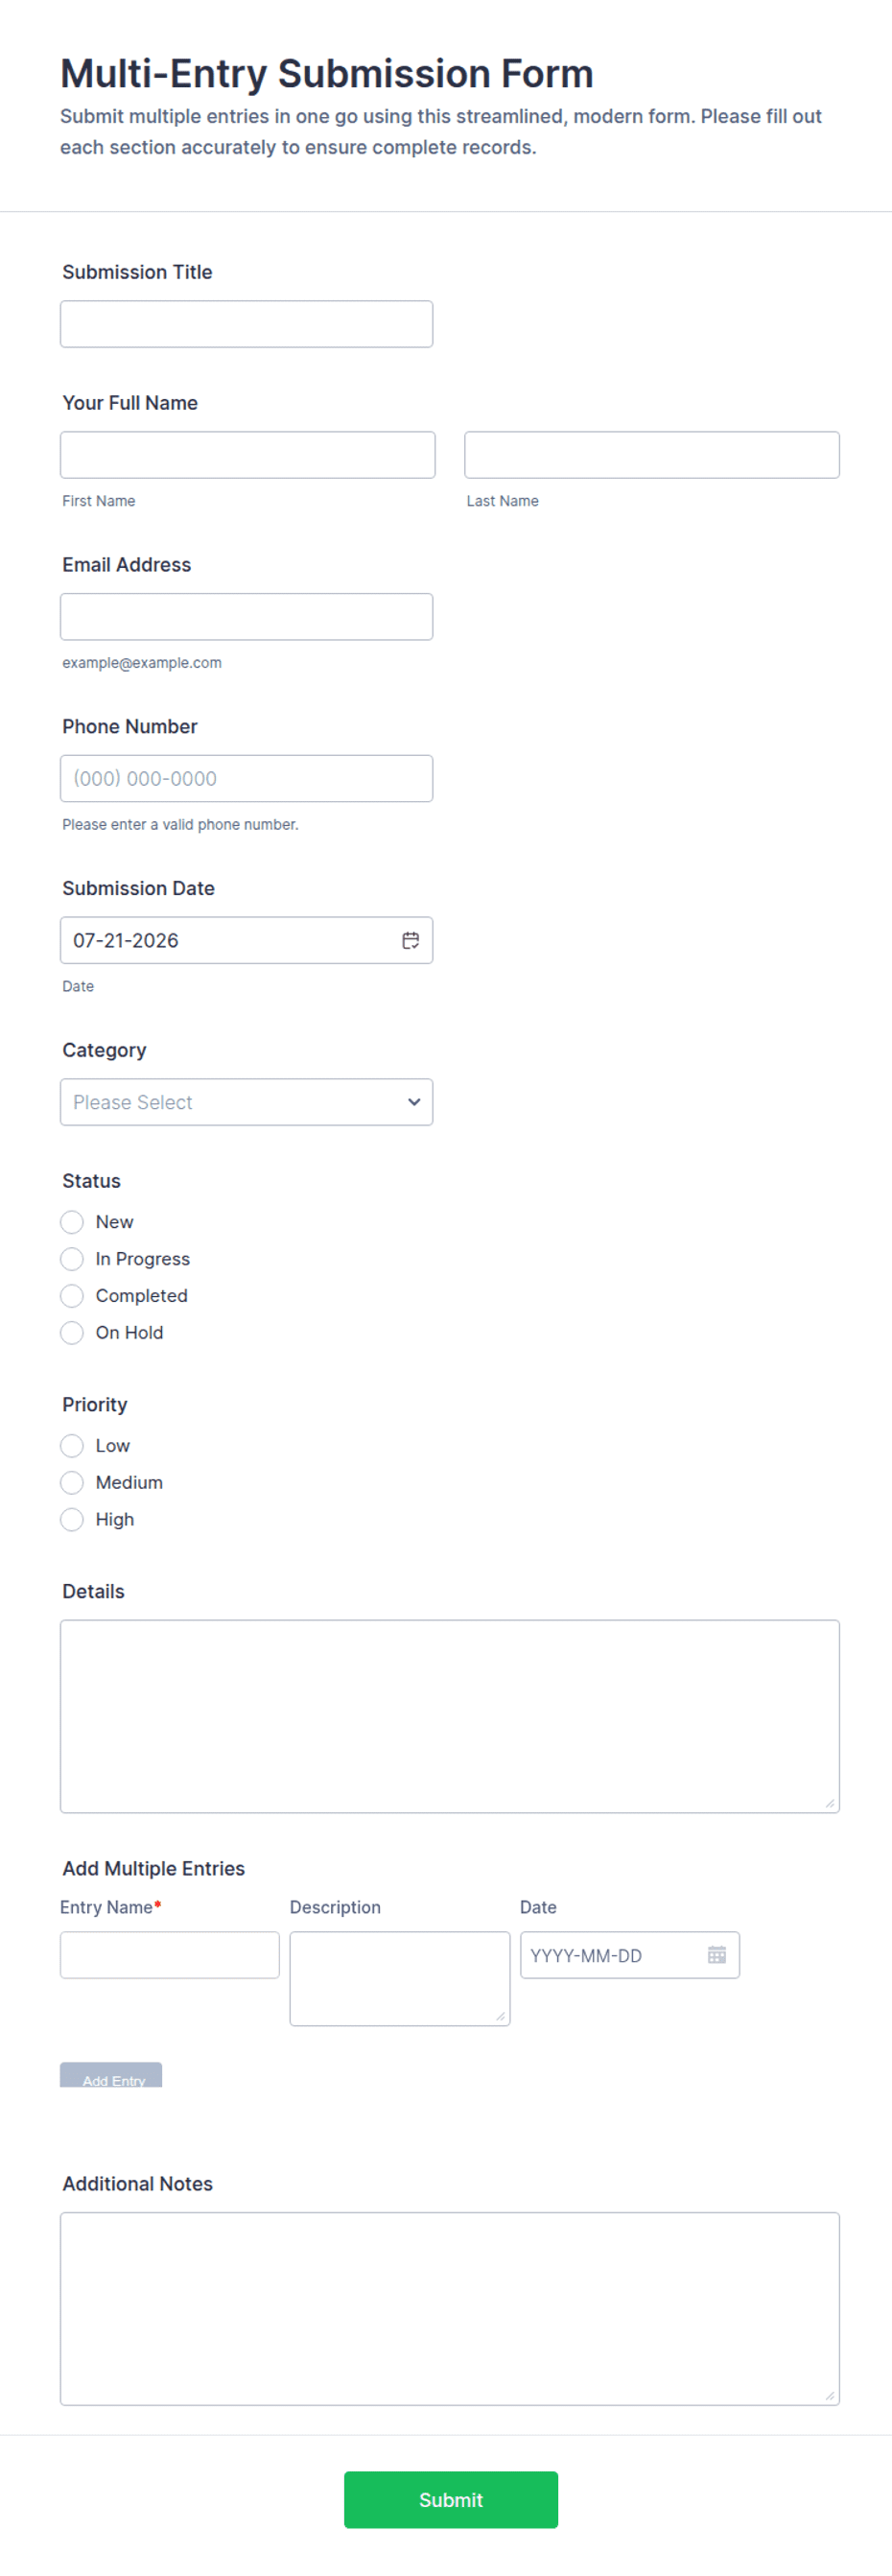Choose Medium priority radio button
The image size is (892, 2576).
72,1483
